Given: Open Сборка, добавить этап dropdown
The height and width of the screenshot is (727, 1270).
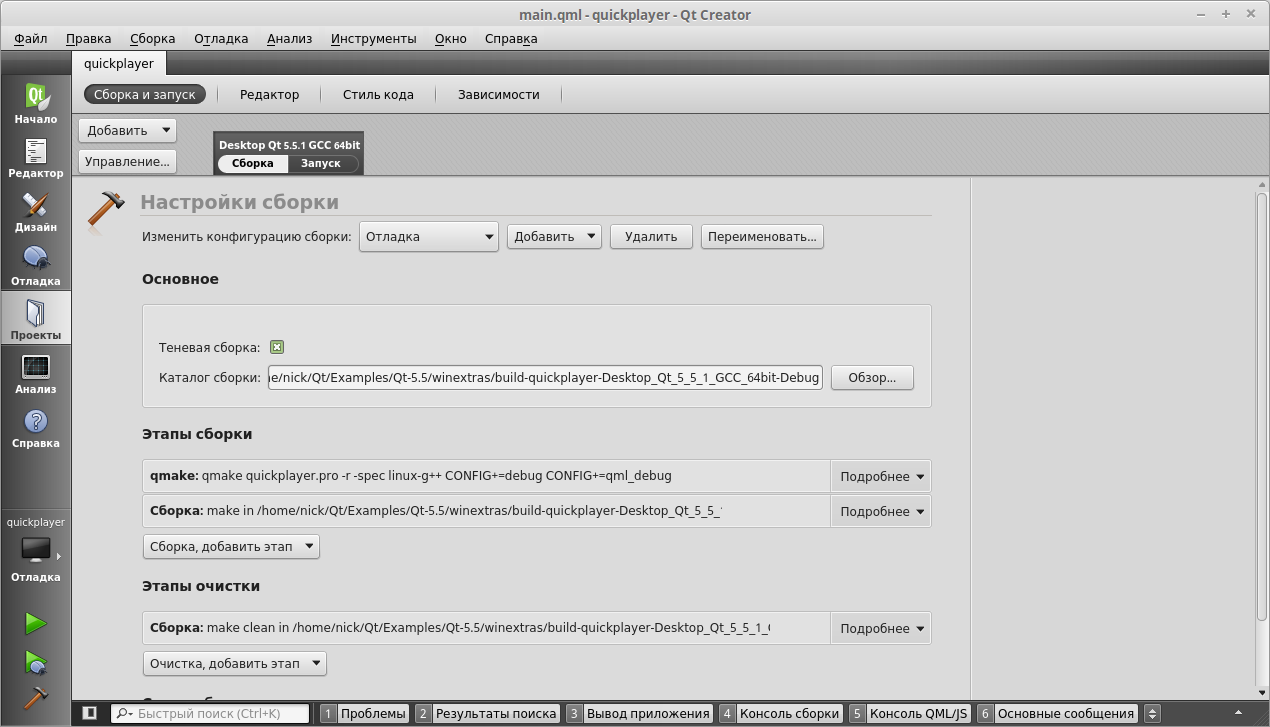Looking at the screenshot, I should (x=231, y=547).
